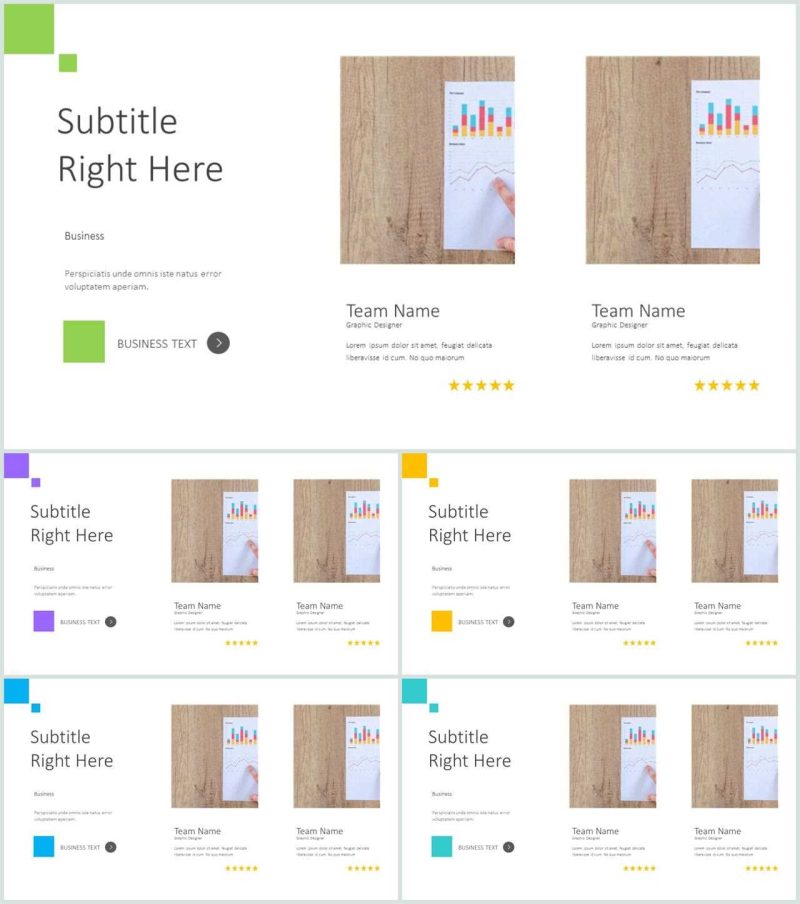Select the teal square beside BUSINESS TEXT
800x904 pixels.
point(441,846)
